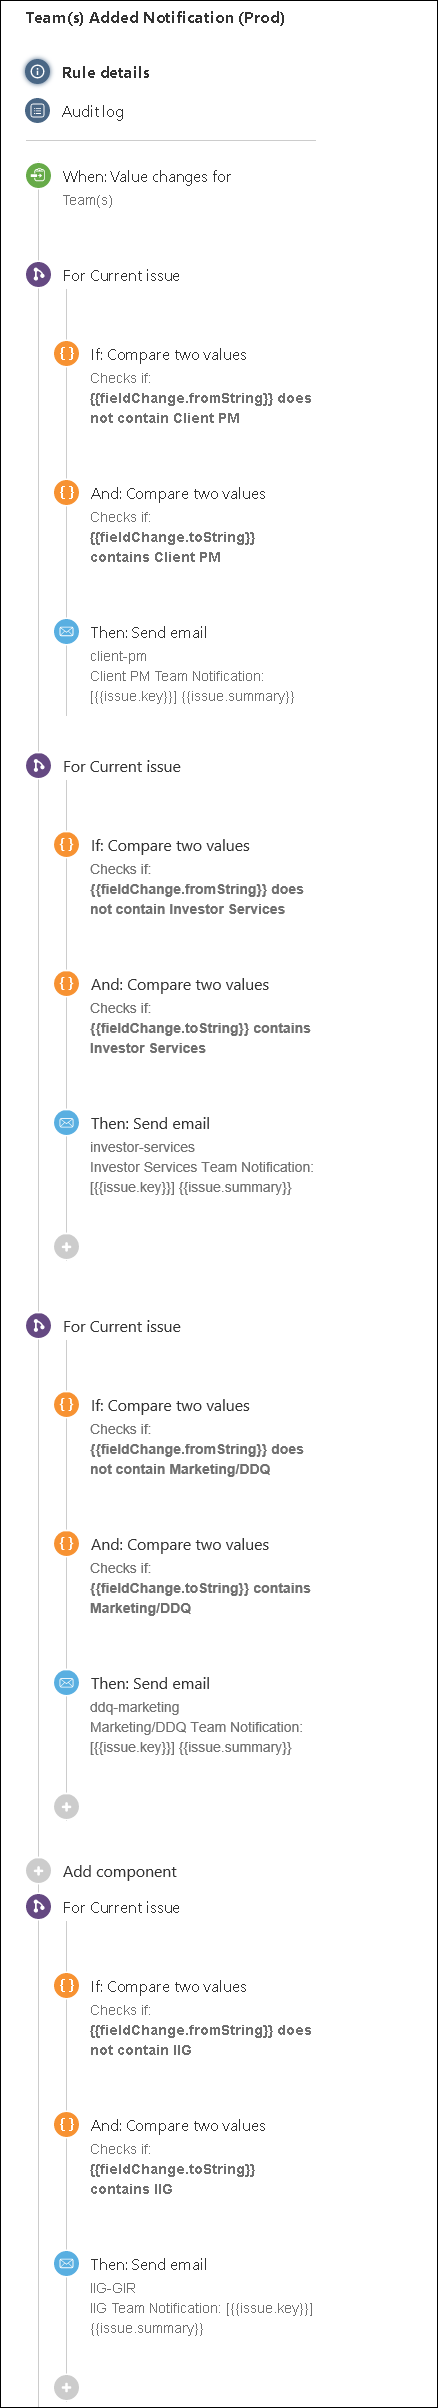
Task: Open the Rule details section
Action: coord(106,73)
